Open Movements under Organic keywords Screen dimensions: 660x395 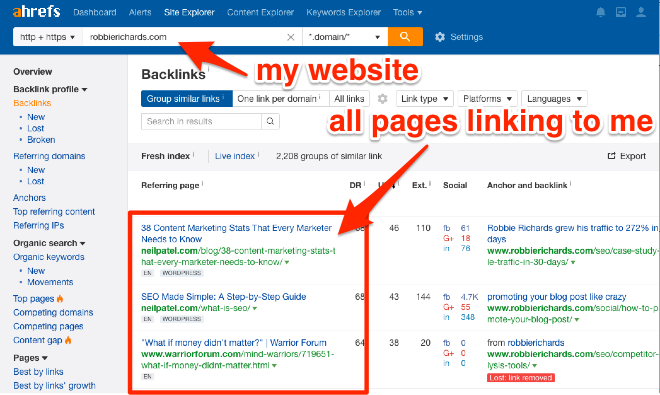click(x=50, y=282)
